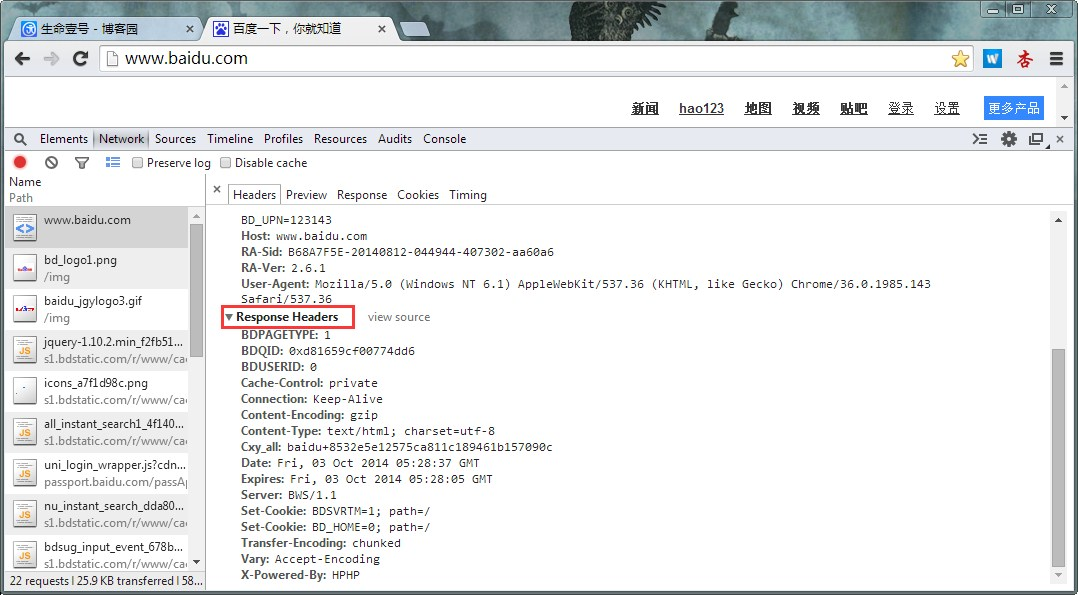Open the 贴吧 link

[853, 109]
